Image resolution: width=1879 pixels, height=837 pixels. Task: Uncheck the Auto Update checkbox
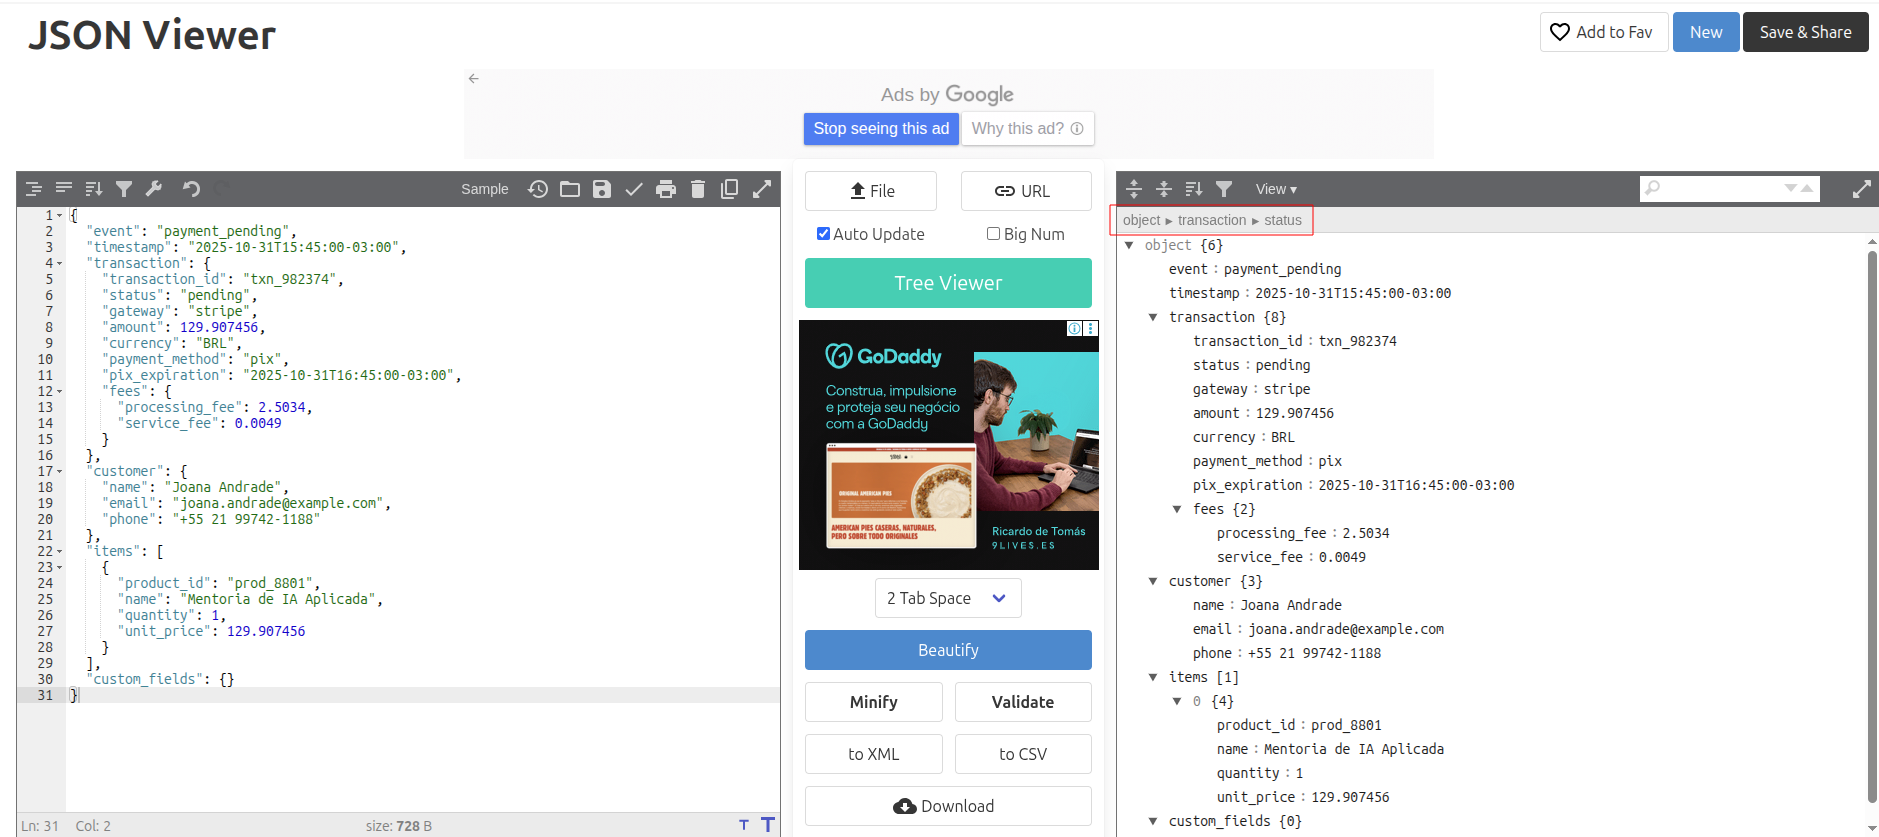point(823,234)
